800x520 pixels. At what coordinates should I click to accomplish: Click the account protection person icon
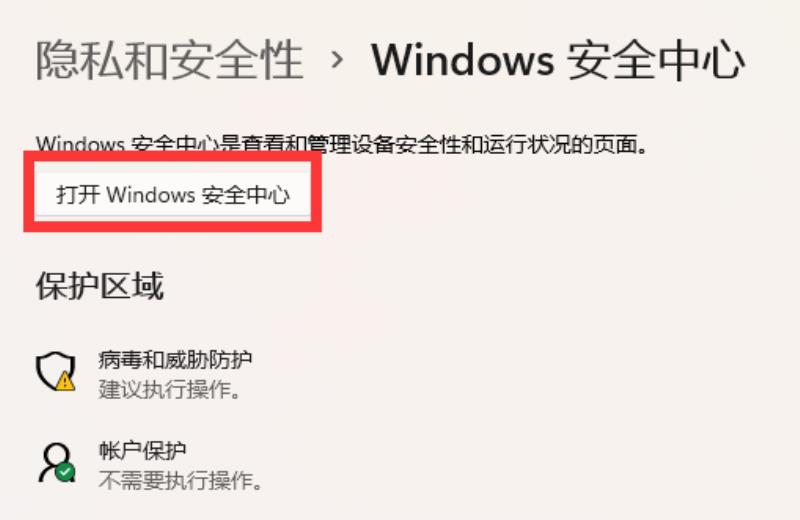(56, 462)
